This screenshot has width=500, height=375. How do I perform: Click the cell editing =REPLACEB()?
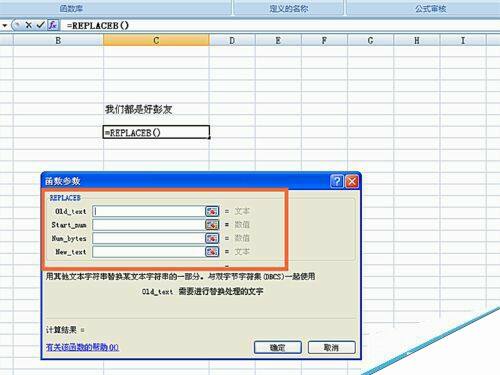156,132
